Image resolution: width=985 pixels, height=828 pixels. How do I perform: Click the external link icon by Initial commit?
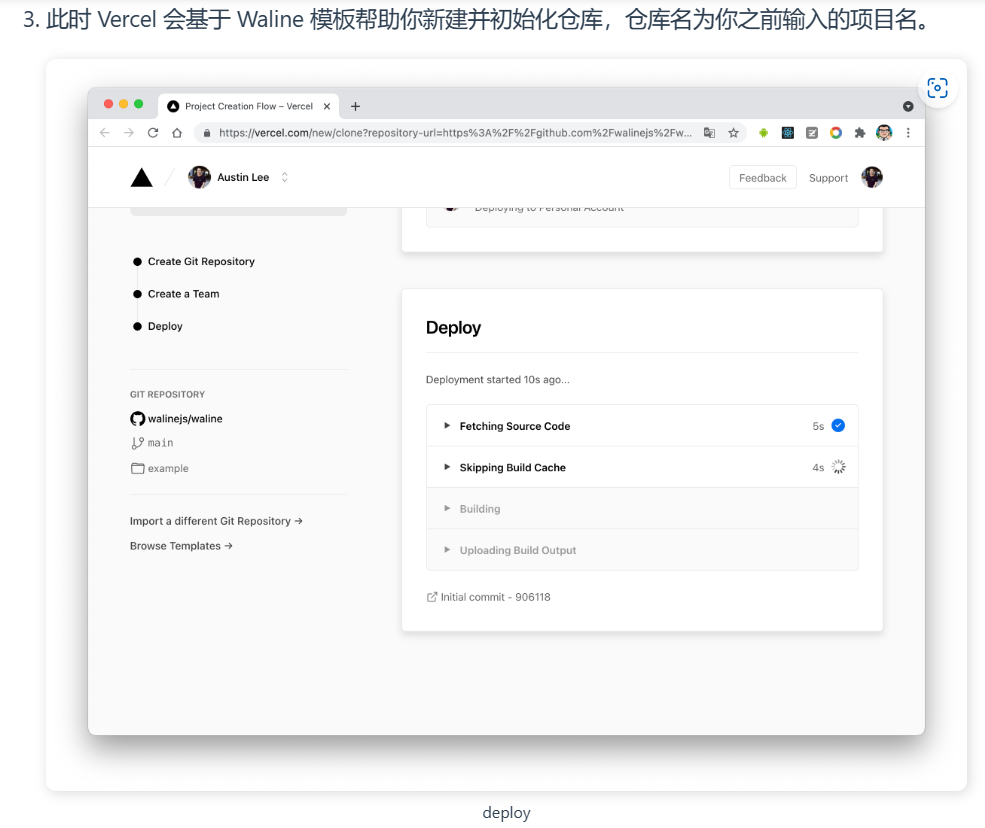(432, 597)
